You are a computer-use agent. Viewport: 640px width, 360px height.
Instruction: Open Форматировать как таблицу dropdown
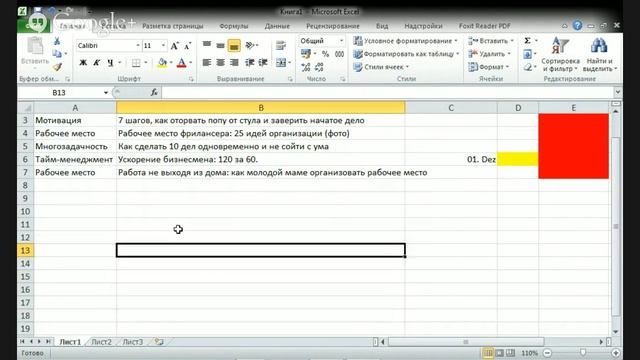(x=406, y=54)
